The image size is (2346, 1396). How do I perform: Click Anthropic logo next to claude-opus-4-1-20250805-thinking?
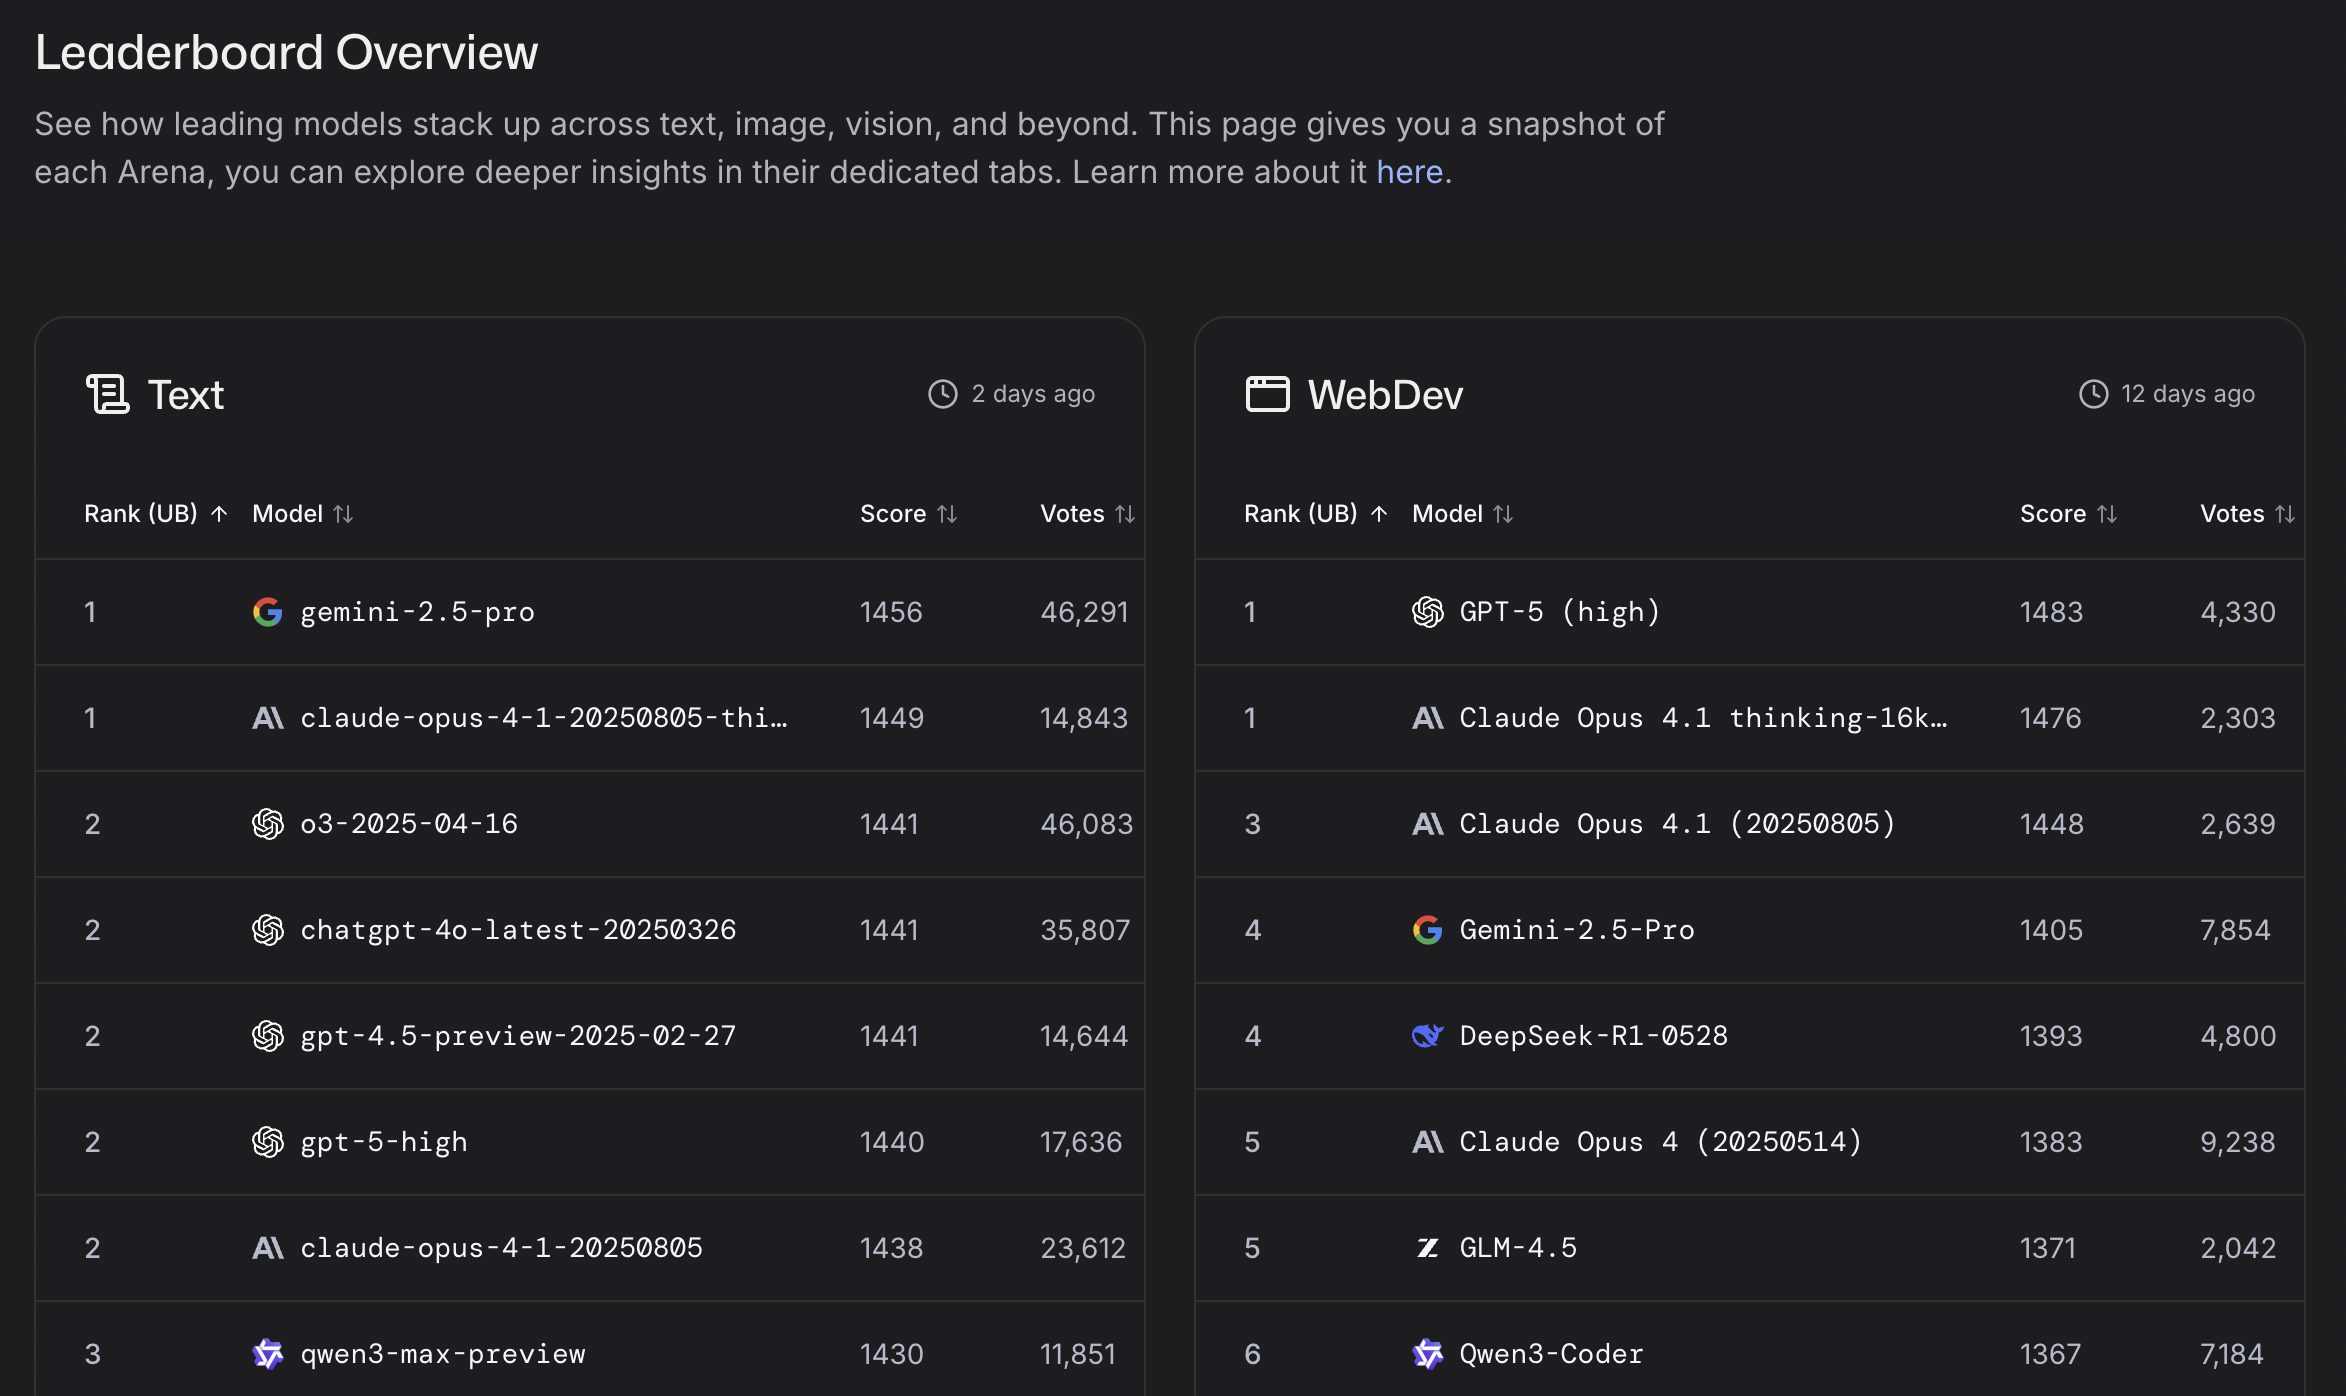coord(267,718)
